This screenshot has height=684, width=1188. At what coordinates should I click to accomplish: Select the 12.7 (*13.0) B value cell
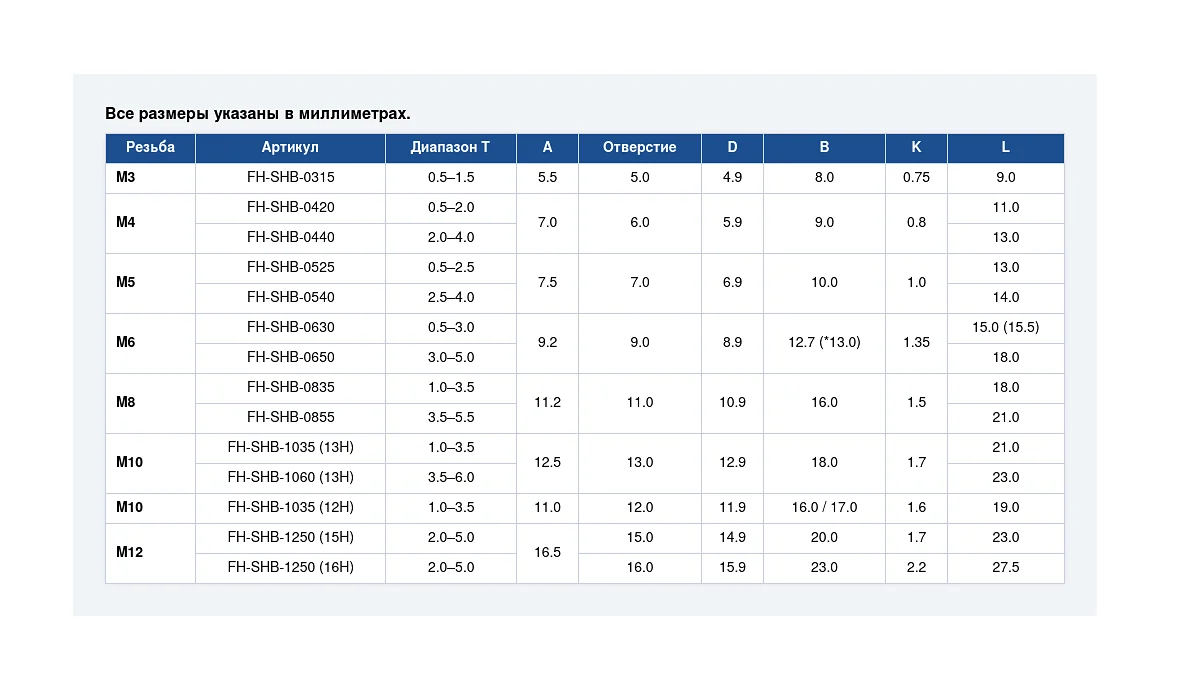coord(824,343)
